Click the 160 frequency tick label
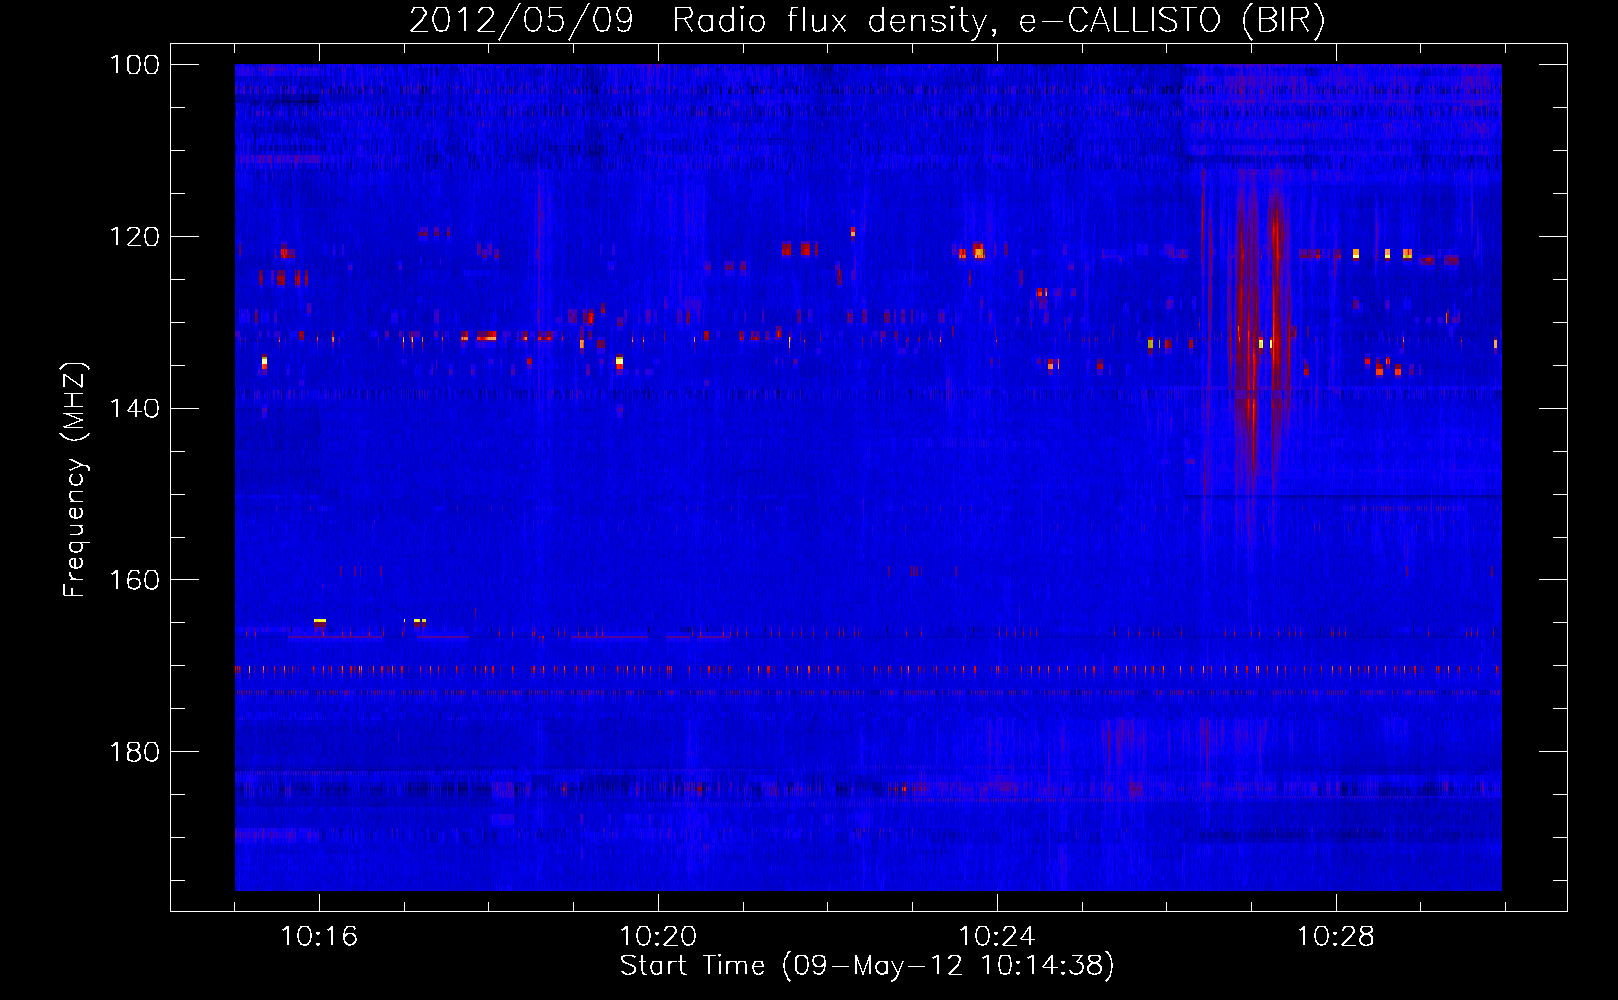The image size is (1618, 1000). (133, 580)
